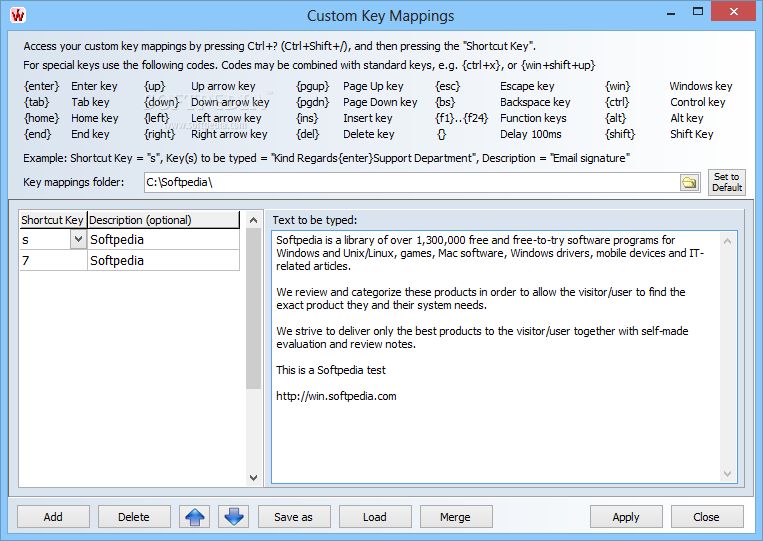The height and width of the screenshot is (541, 763).
Task: Click the Close button at the bottom right
Action: pos(707,517)
